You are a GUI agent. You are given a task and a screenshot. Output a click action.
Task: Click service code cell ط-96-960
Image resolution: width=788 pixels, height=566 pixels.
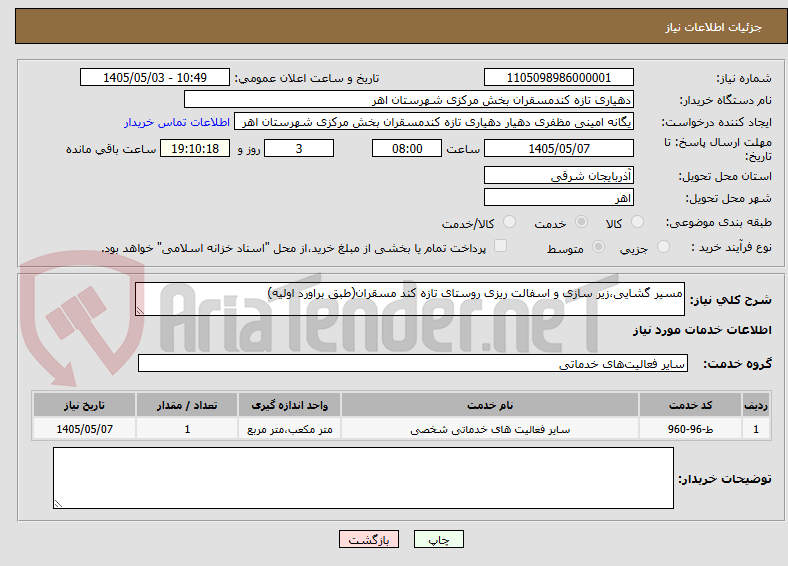(x=691, y=429)
